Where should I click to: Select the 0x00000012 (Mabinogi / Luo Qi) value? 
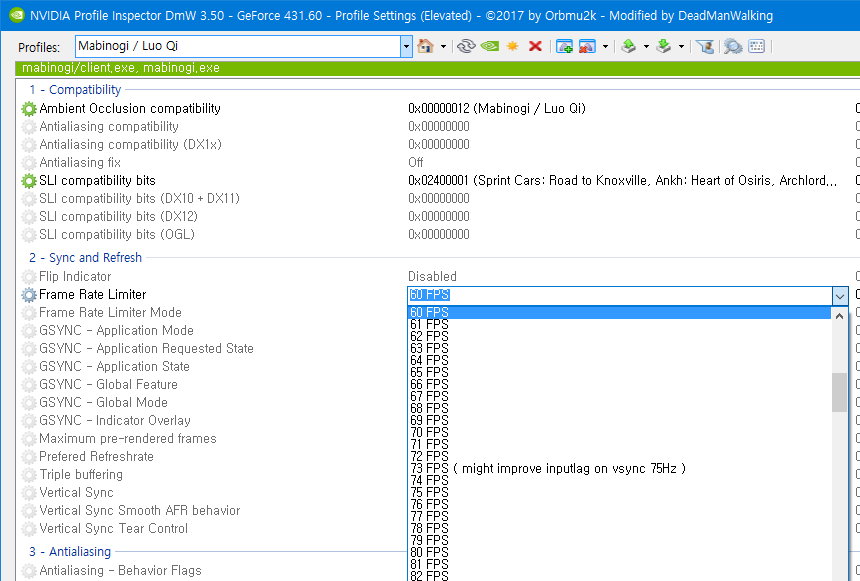click(497, 109)
